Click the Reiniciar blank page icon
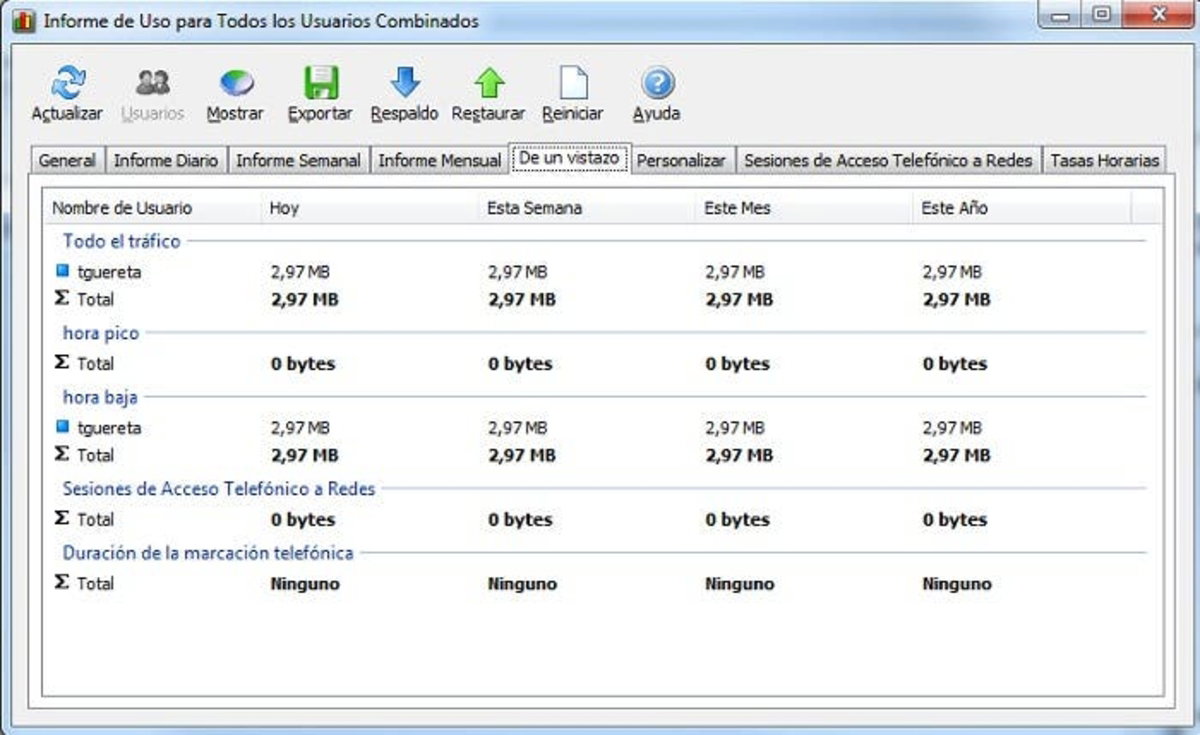Viewport: 1200px width, 735px height. pyautogui.click(x=573, y=82)
